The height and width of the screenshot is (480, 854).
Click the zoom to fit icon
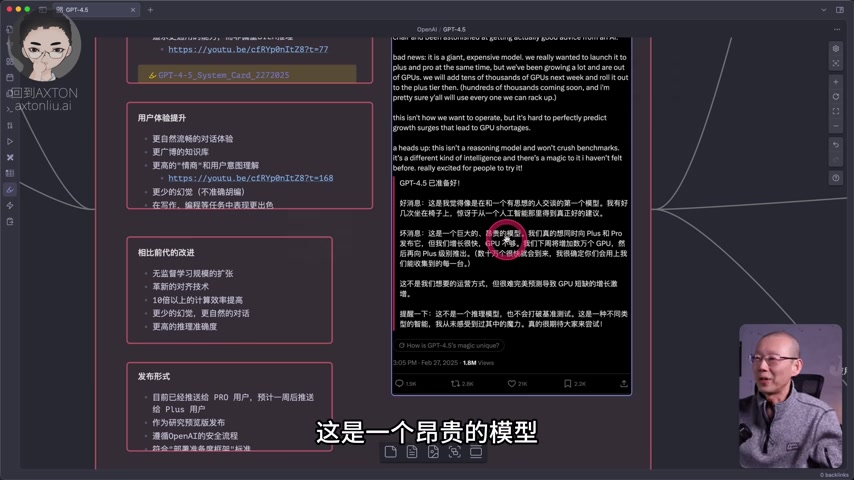[x=835, y=112]
